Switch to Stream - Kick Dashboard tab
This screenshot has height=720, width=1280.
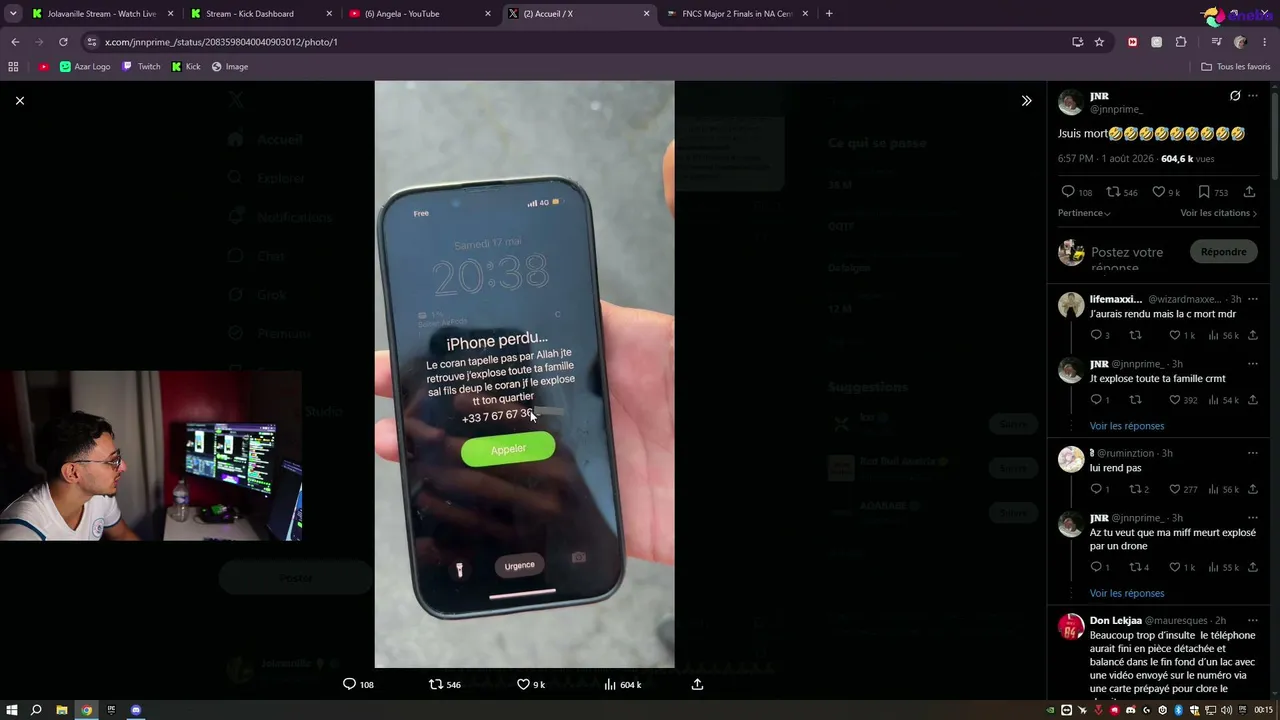pyautogui.click(x=260, y=14)
